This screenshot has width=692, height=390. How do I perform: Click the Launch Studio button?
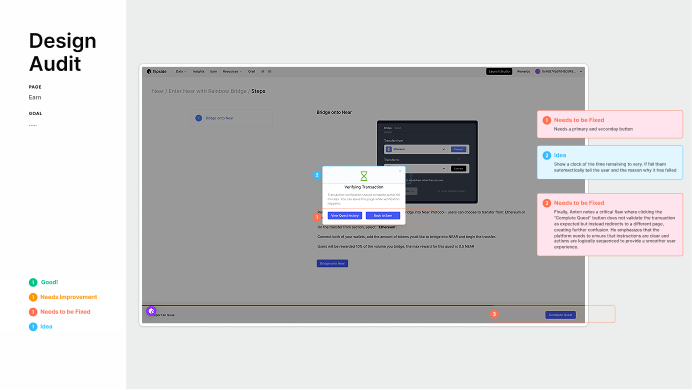[499, 71]
